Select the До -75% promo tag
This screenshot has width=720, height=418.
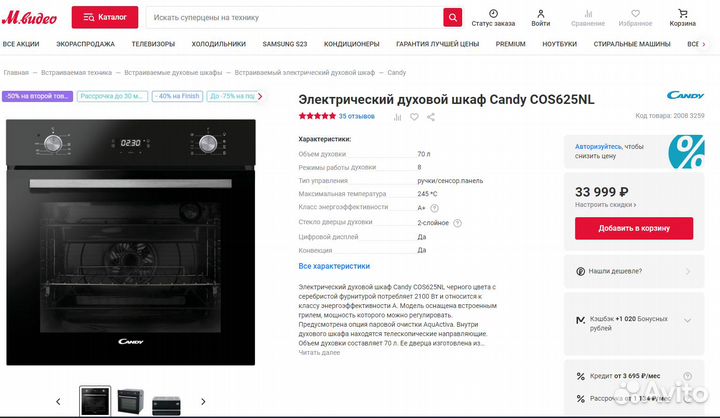tap(232, 96)
